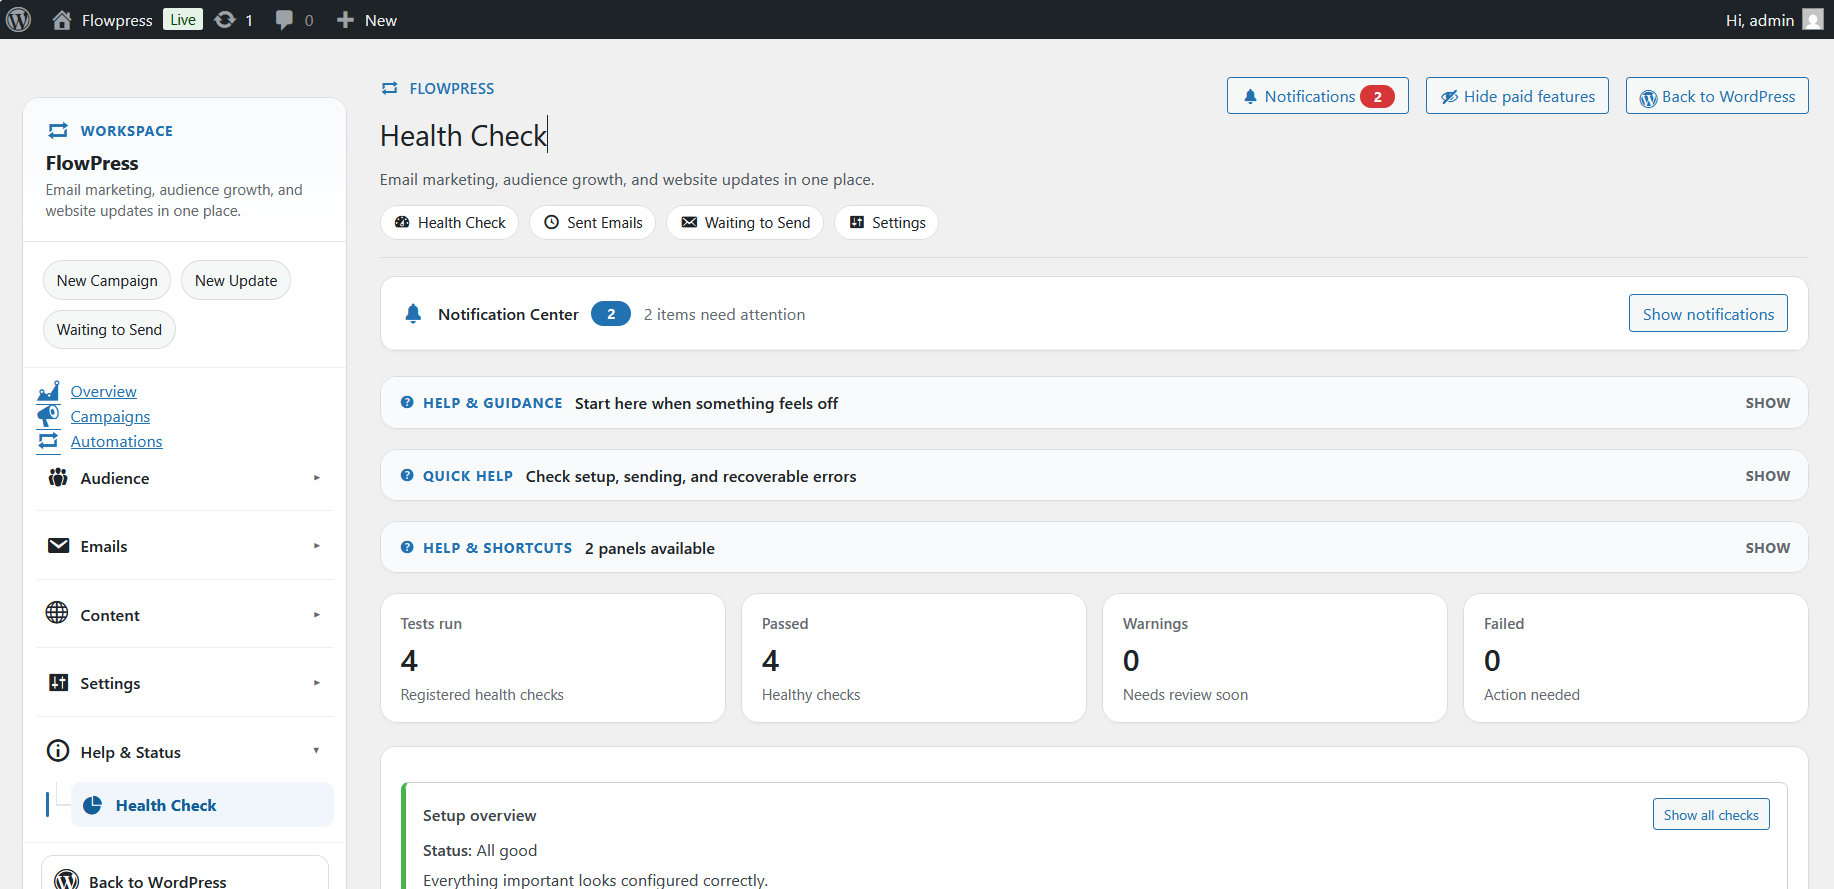Open the Waiting to Send tab
Viewport: 1834px width, 889px height.
pos(745,222)
